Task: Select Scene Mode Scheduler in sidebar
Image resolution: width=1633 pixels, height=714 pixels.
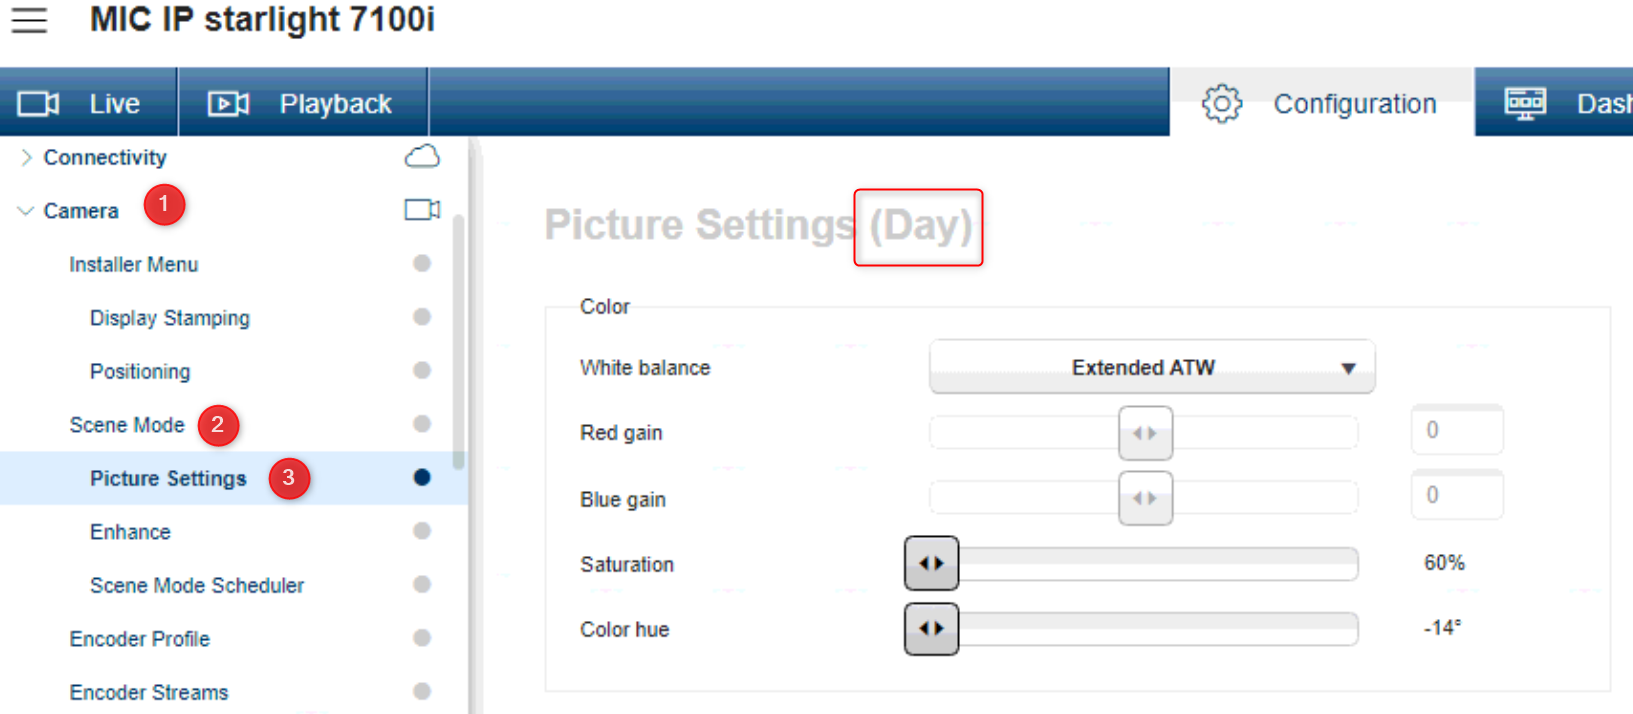Action: (x=197, y=586)
